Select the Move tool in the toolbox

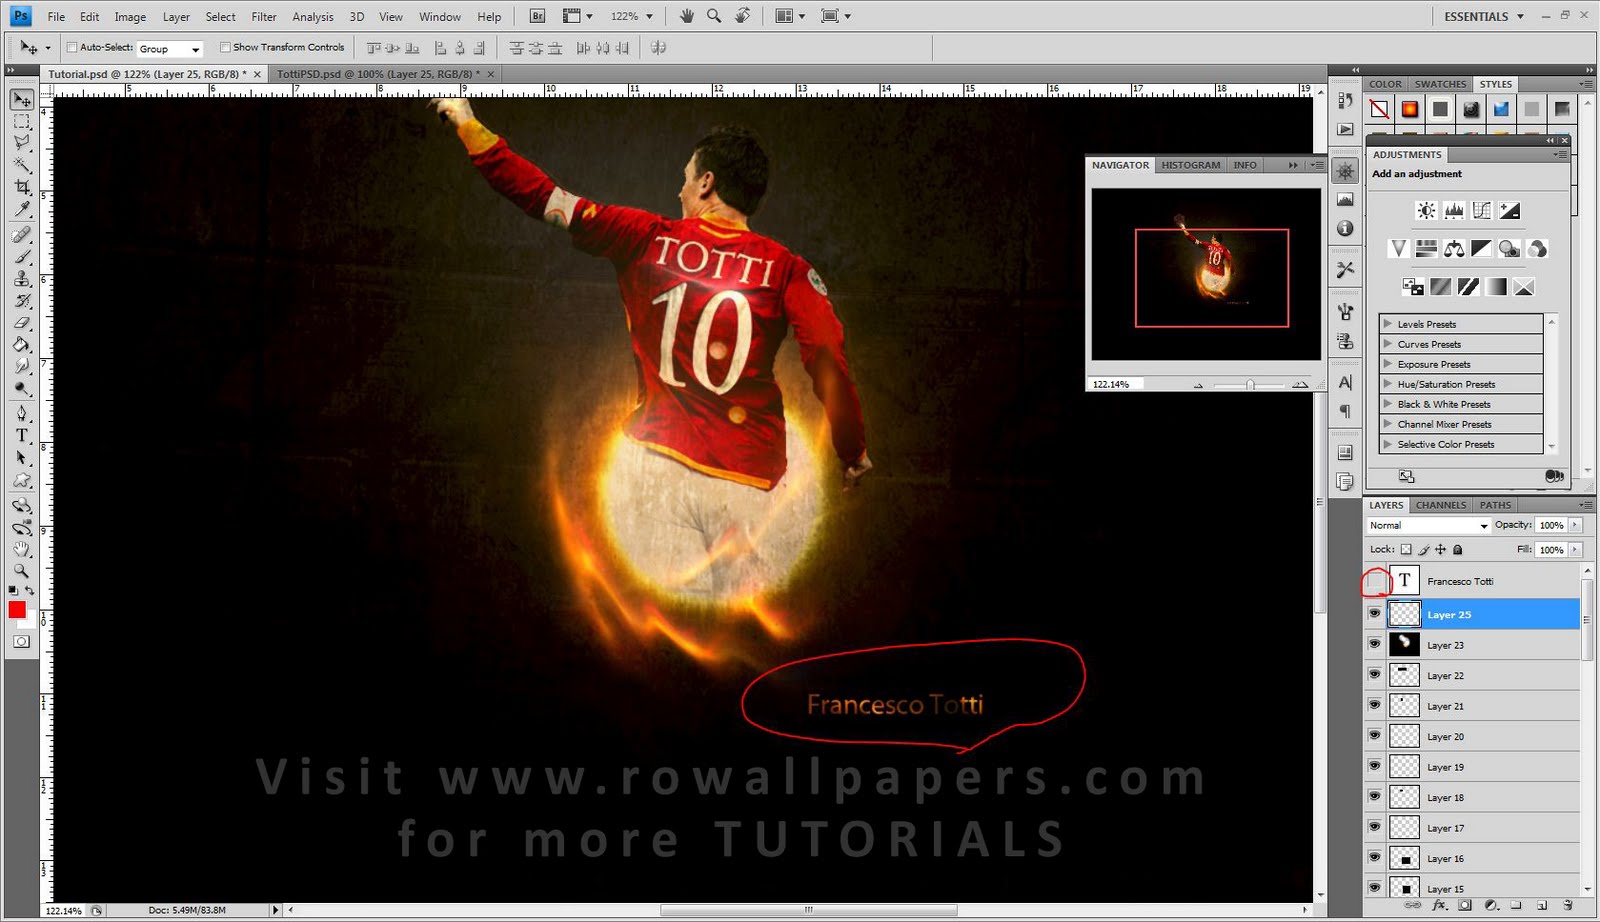[22, 100]
